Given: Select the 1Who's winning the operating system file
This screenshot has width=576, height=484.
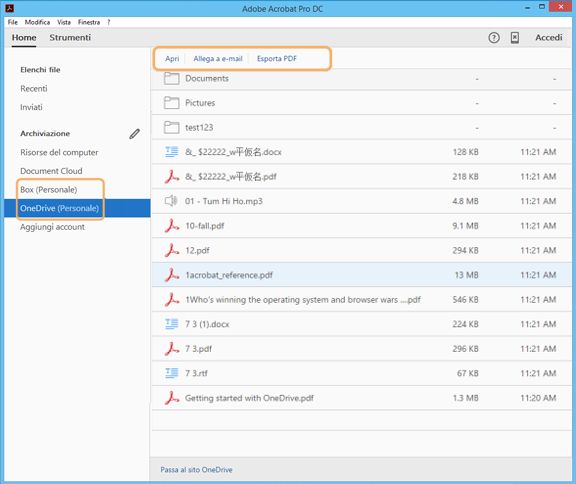Looking at the screenshot, I should pos(303,300).
